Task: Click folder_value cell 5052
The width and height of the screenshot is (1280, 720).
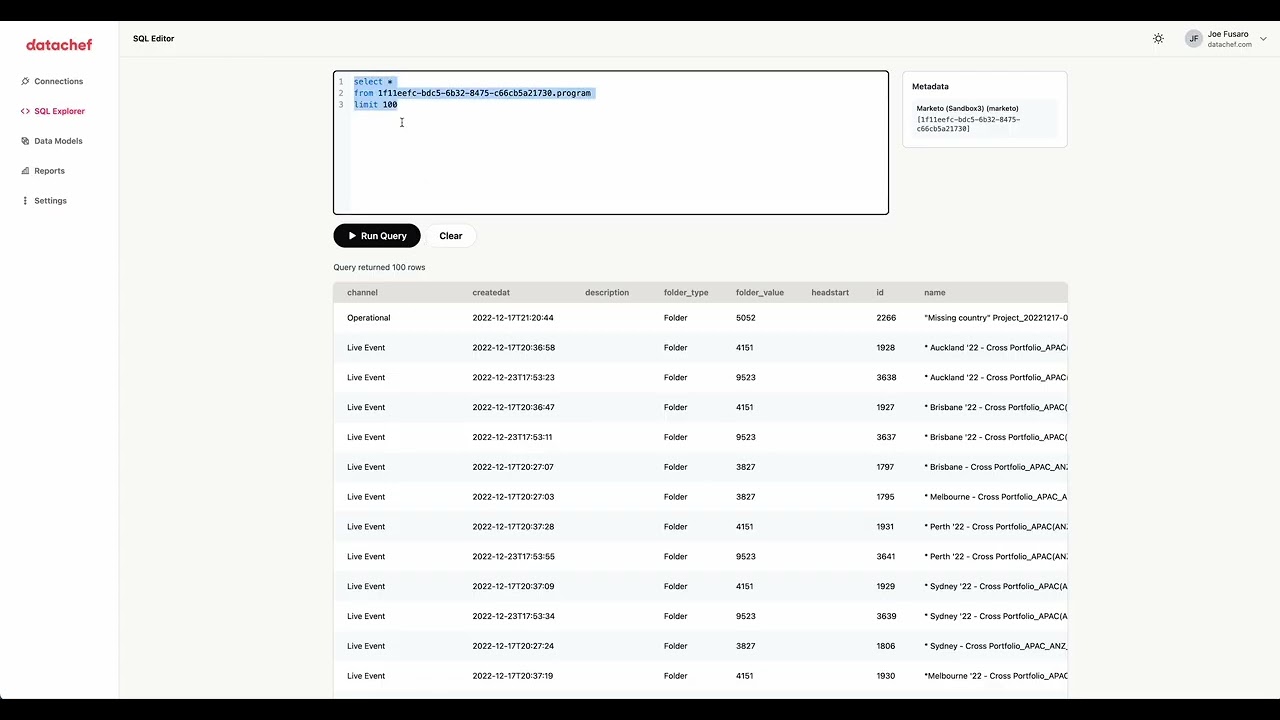Action: point(746,318)
